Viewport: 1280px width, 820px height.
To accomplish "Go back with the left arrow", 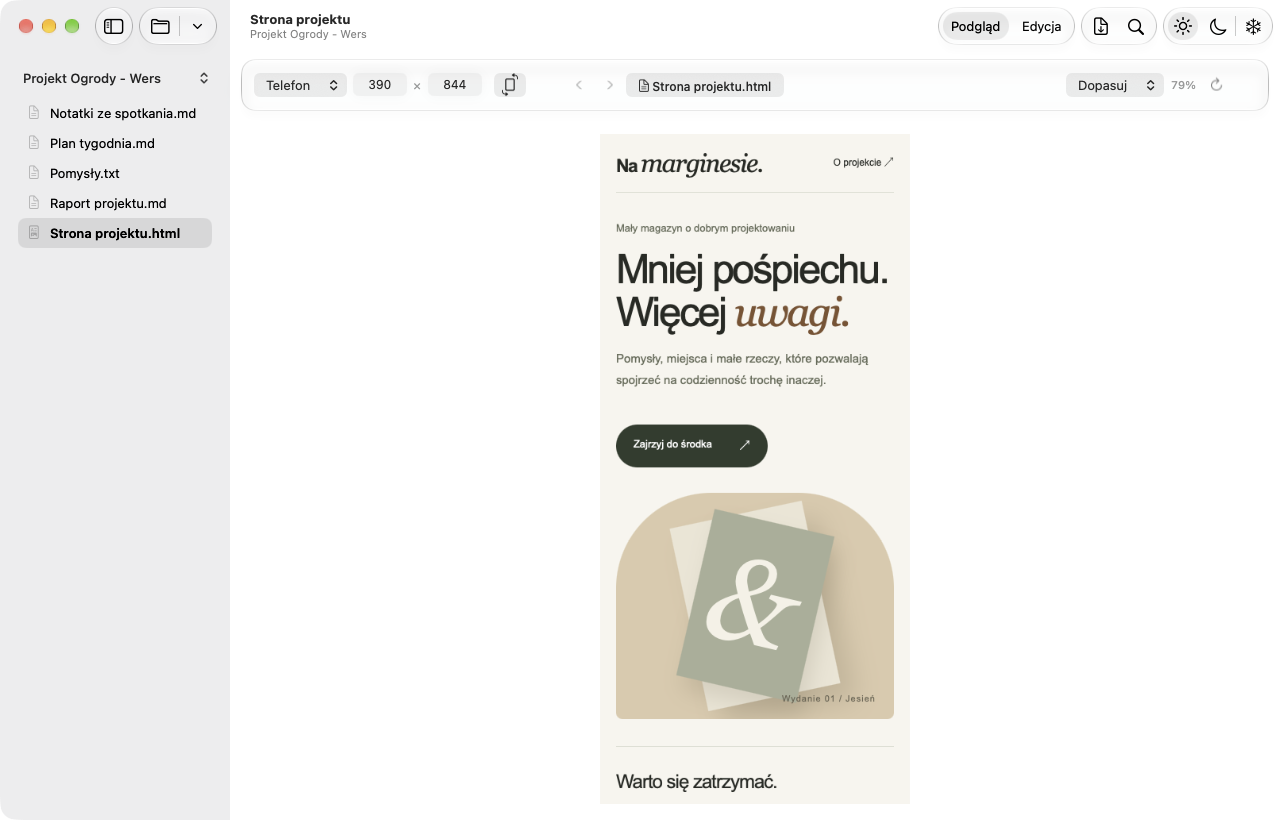I will click(x=579, y=85).
